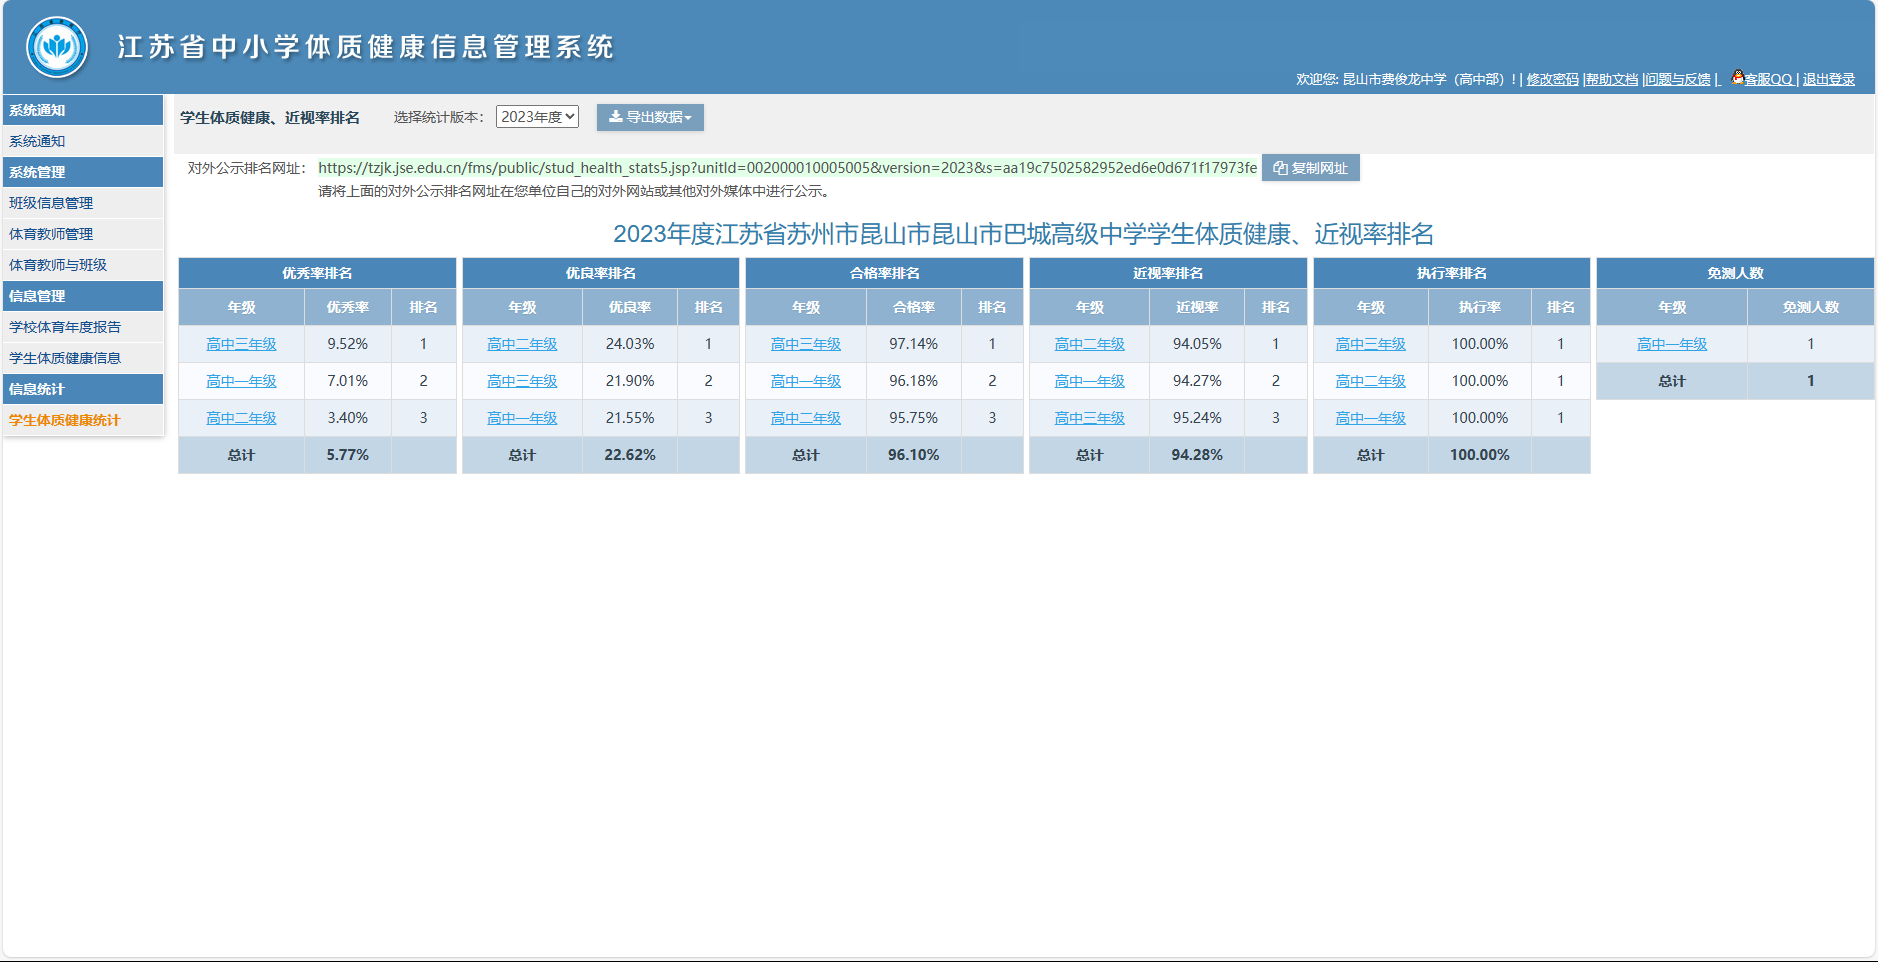Open 高中二年级 in 执行率排名 table
This screenshot has height=962, width=1878.
(x=1371, y=381)
